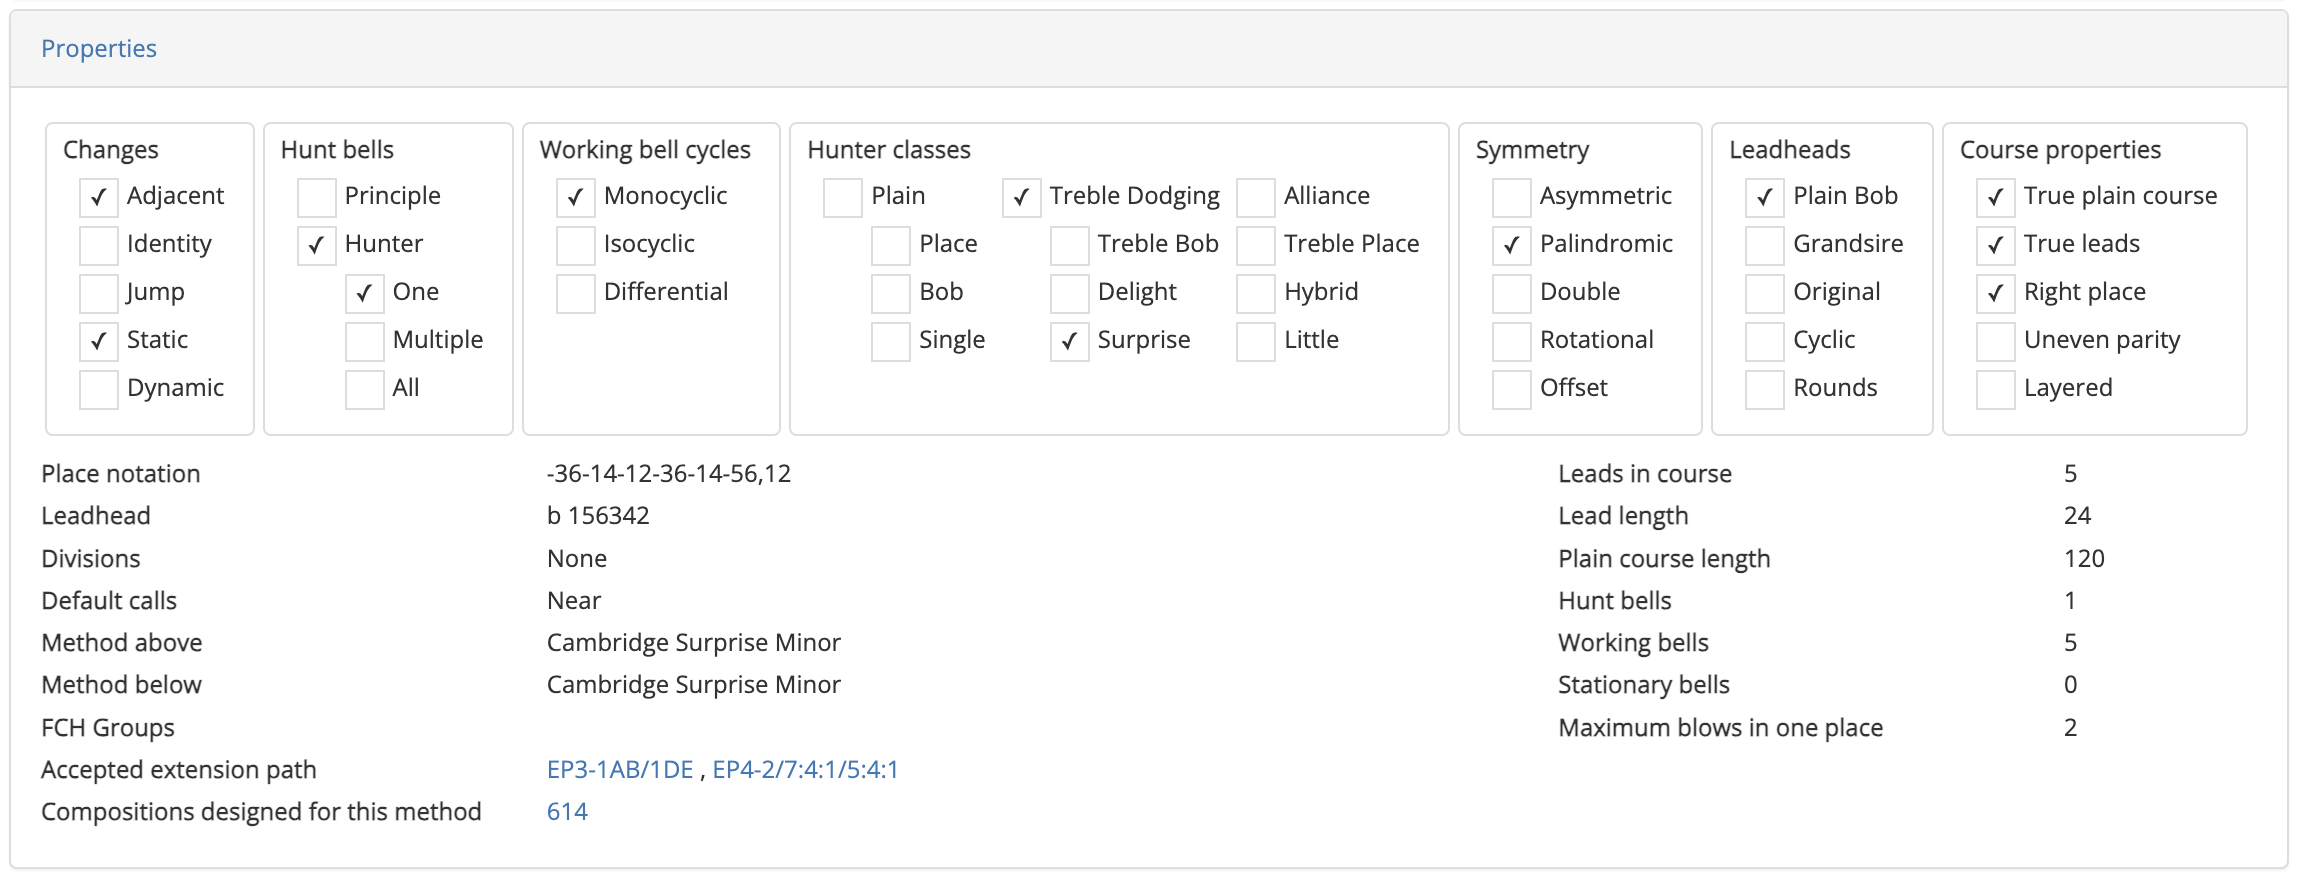The height and width of the screenshot is (876, 2298).
Task: Check the Uneven parity checkbox
Action: pos(1996,341)
